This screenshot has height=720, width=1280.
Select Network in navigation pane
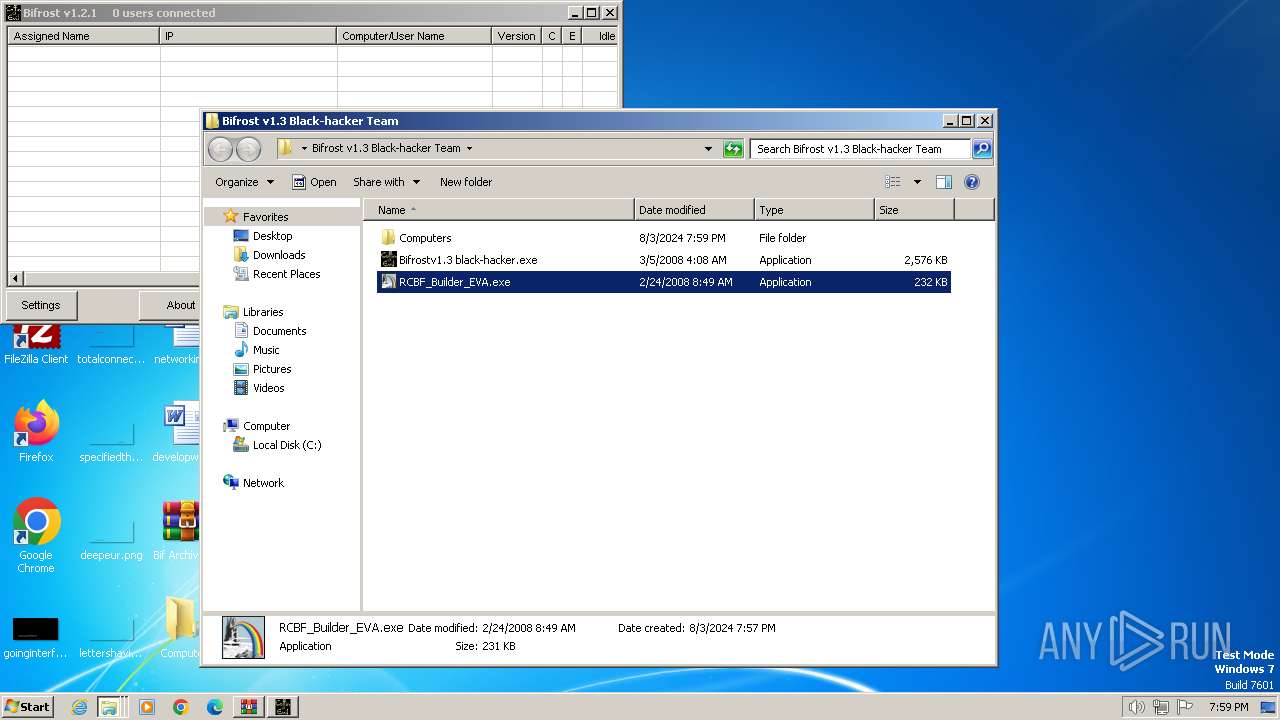click(263, 483)
